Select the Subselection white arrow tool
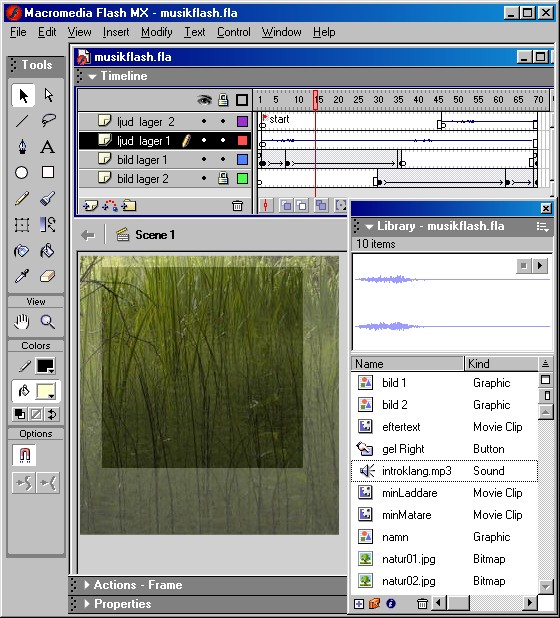560x618 pixels. (x=48, y=95)
